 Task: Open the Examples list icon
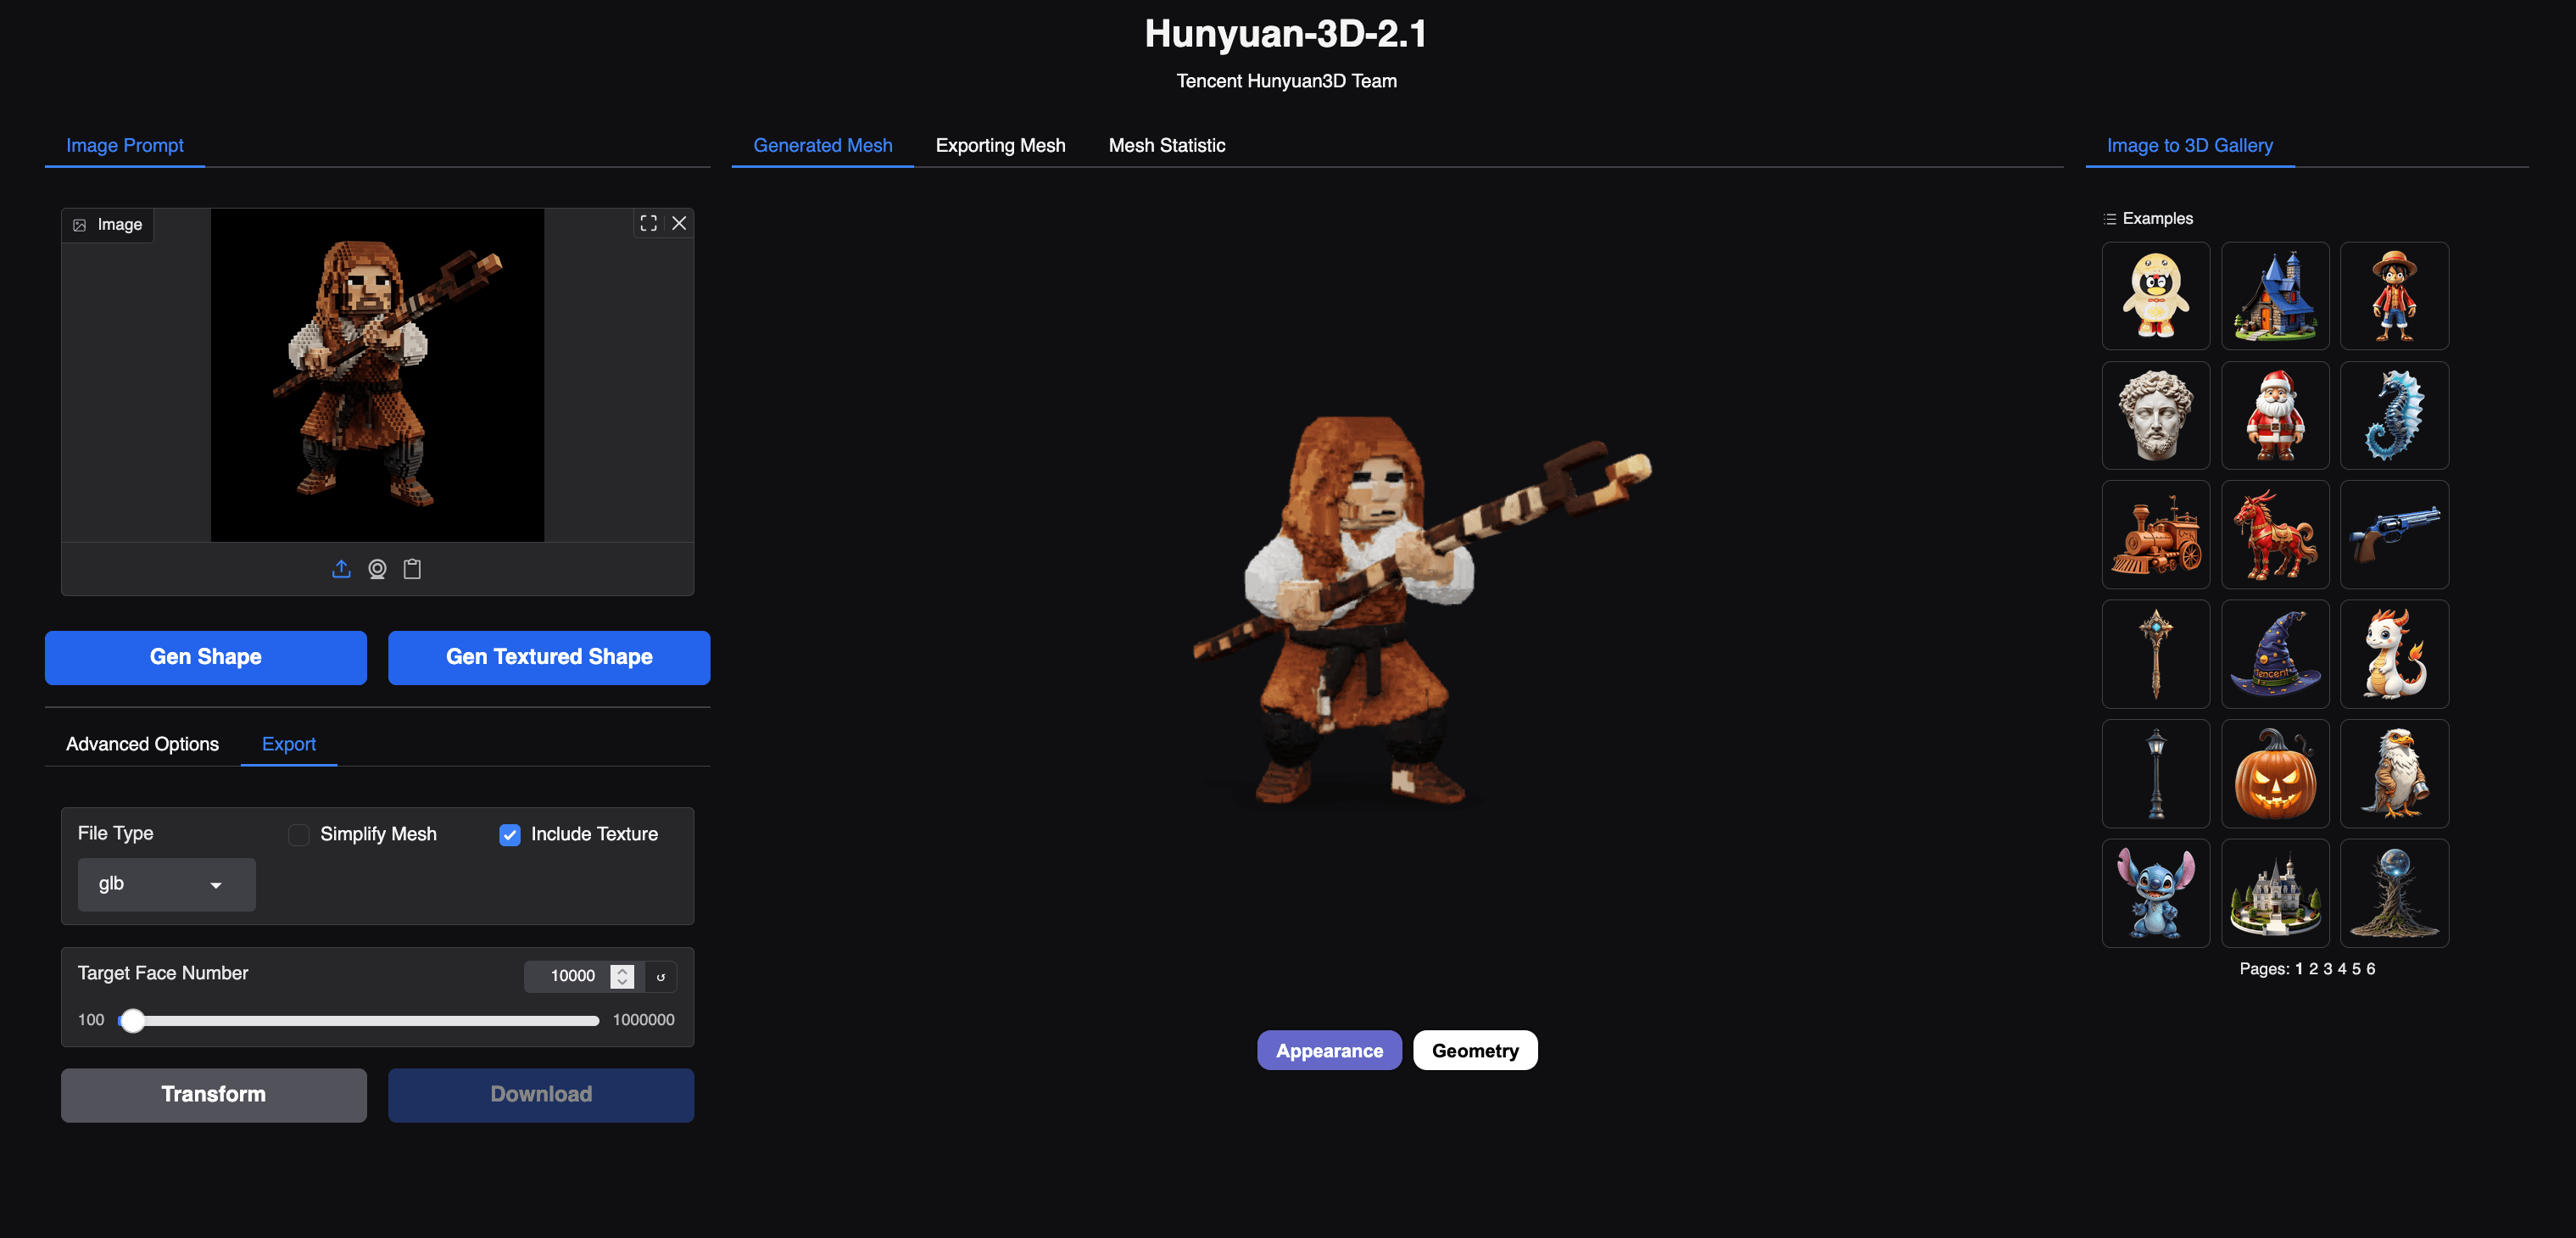(x=2110, y=218)
